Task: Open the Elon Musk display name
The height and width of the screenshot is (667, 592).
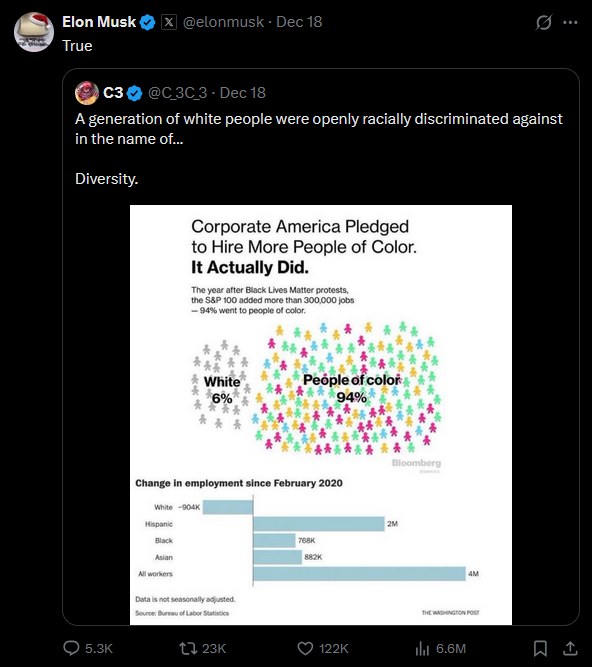Action: (x=99, y=22)
